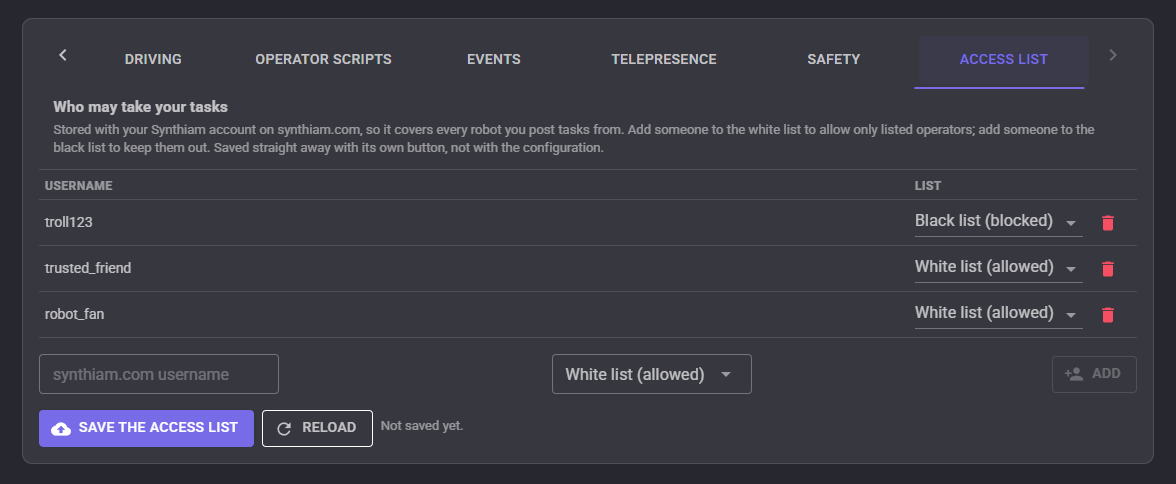Click the LIST column header
1176x484 pixels.
click(x=928, y=185)
